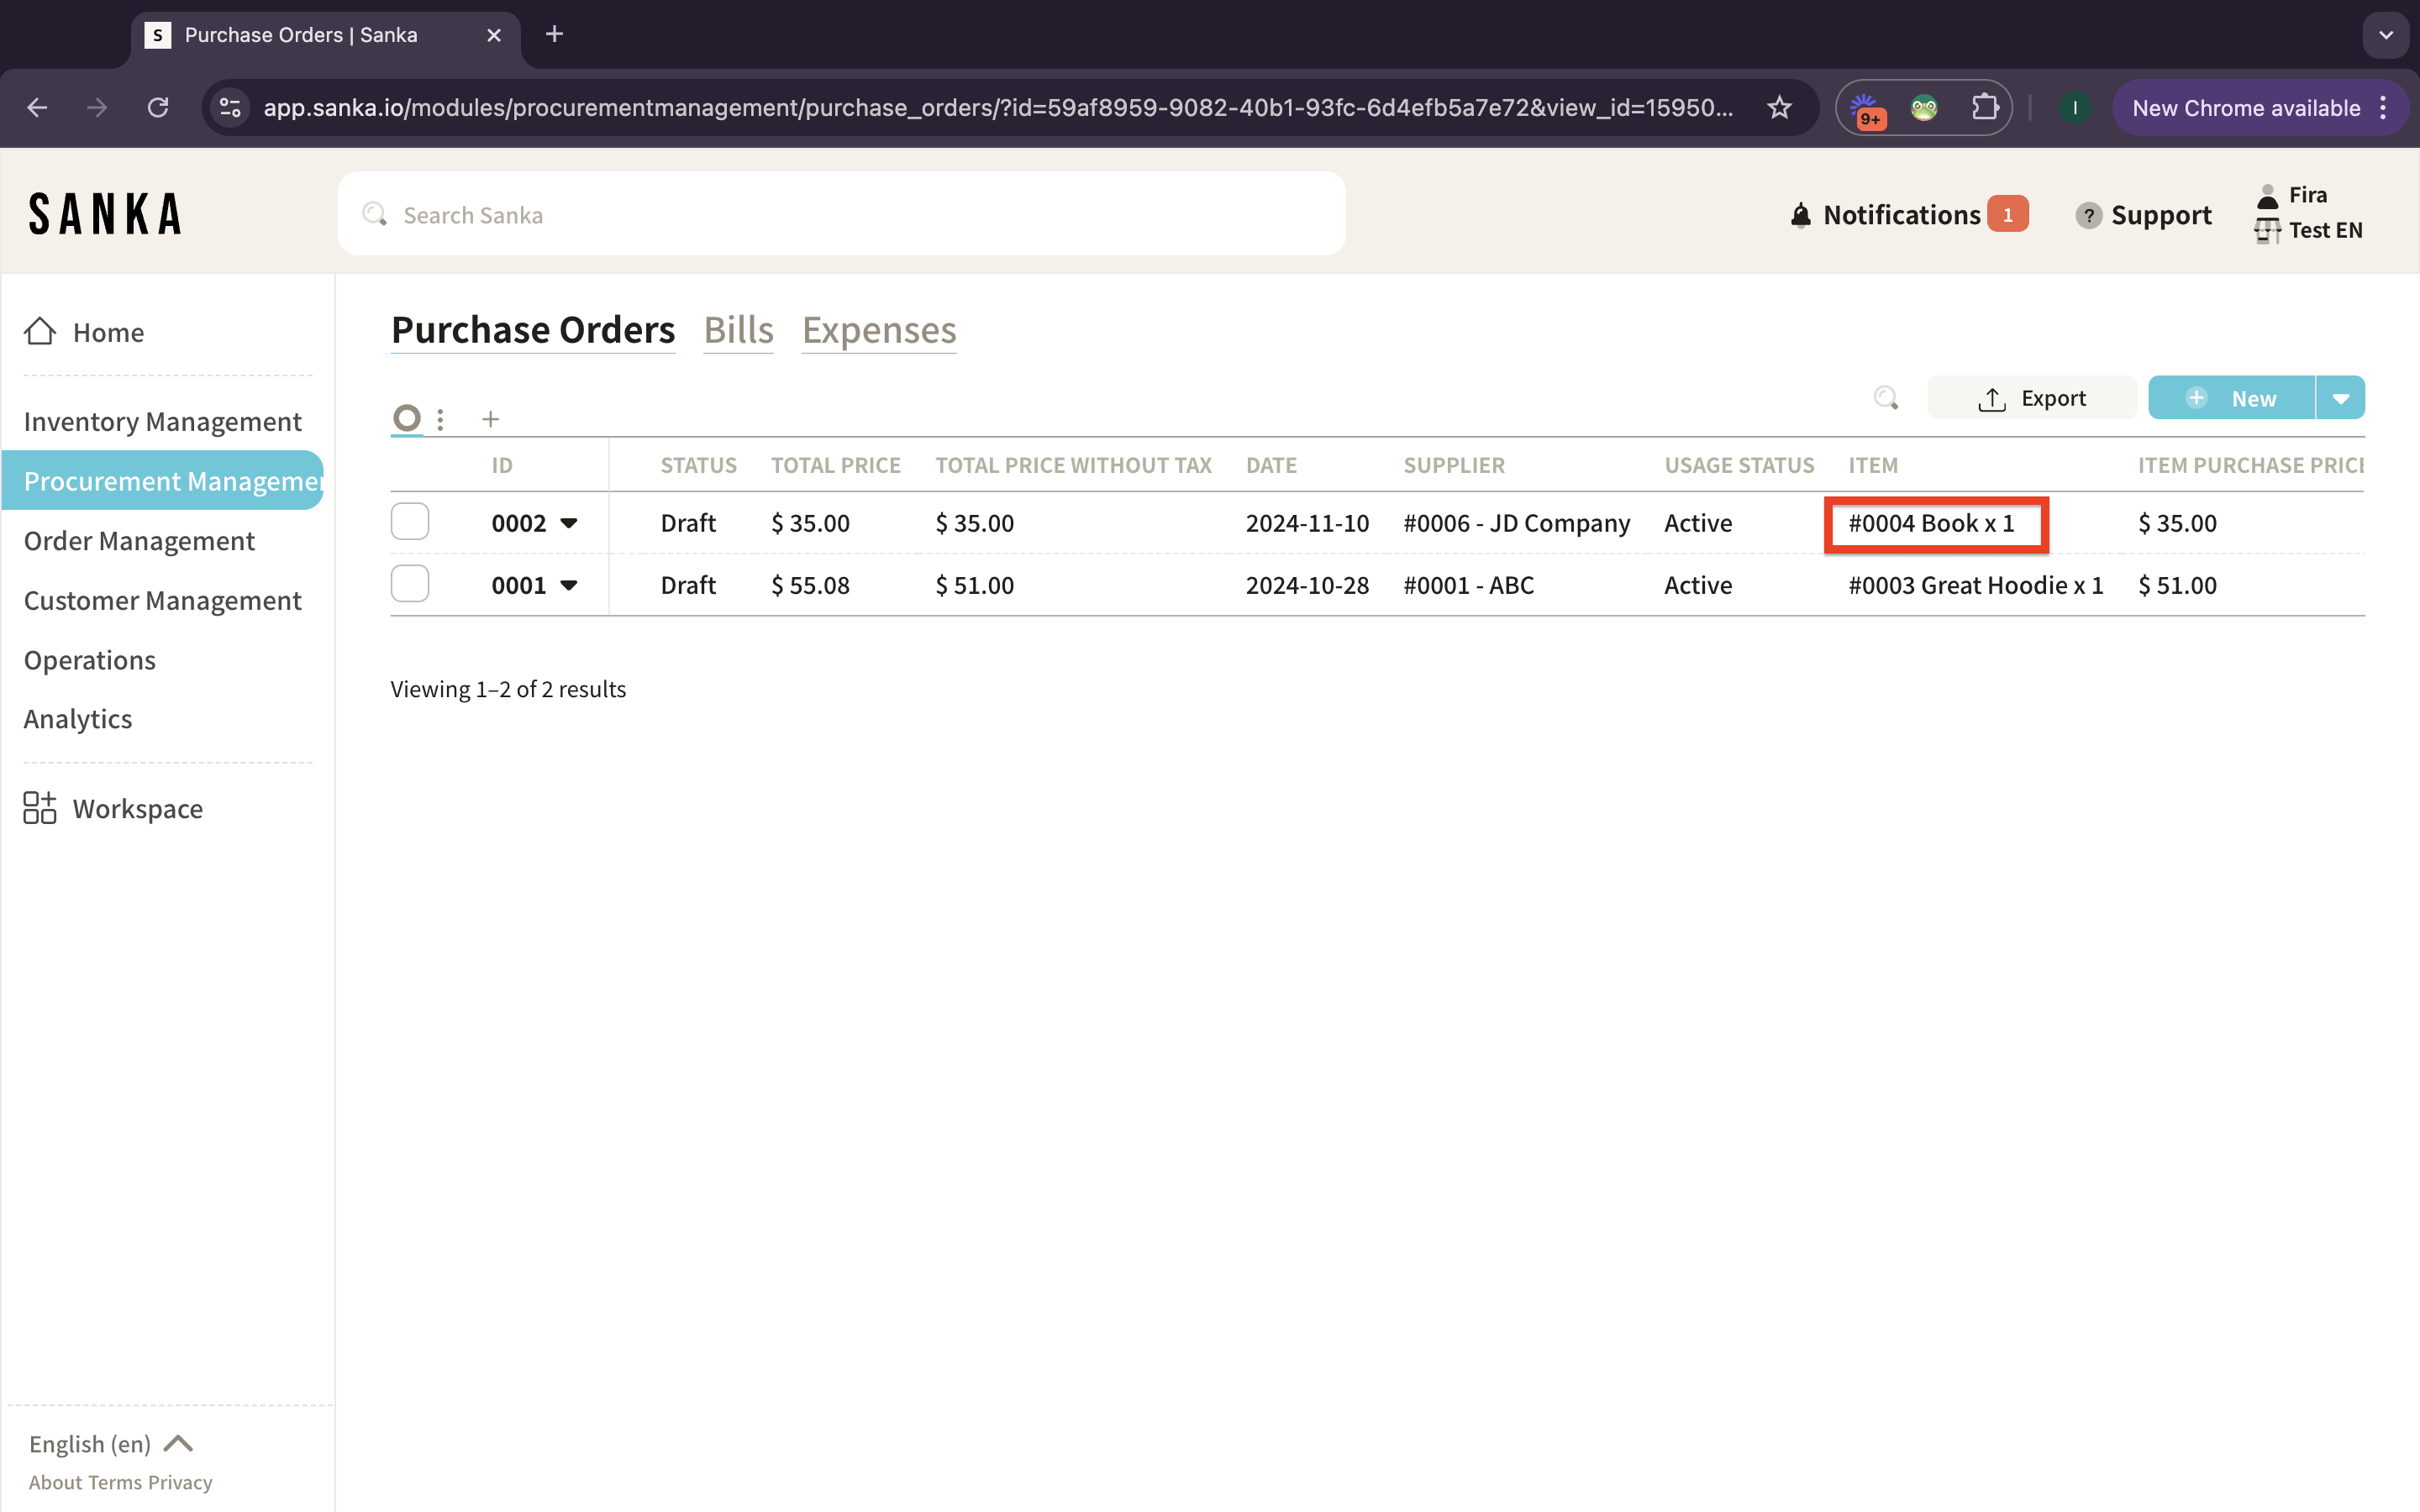Focus the Search Sanka field

click(x=841, y=214)
